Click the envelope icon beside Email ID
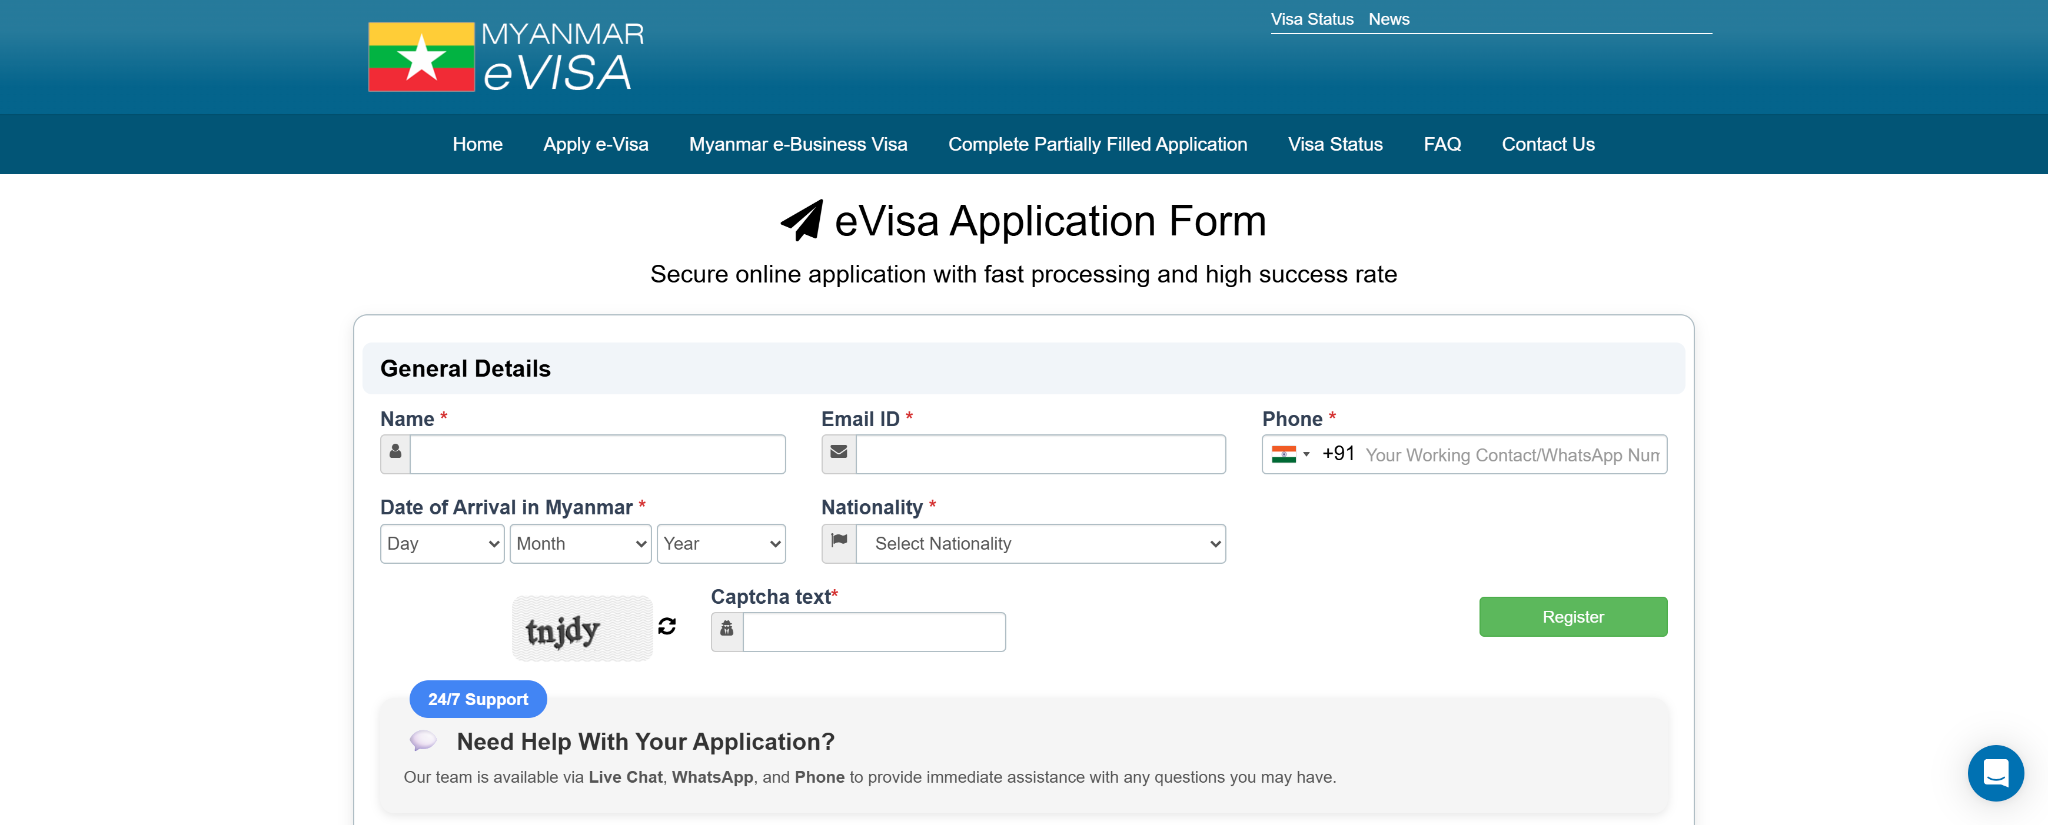The width and height of the screenshot is (2048, 825). 839,453
